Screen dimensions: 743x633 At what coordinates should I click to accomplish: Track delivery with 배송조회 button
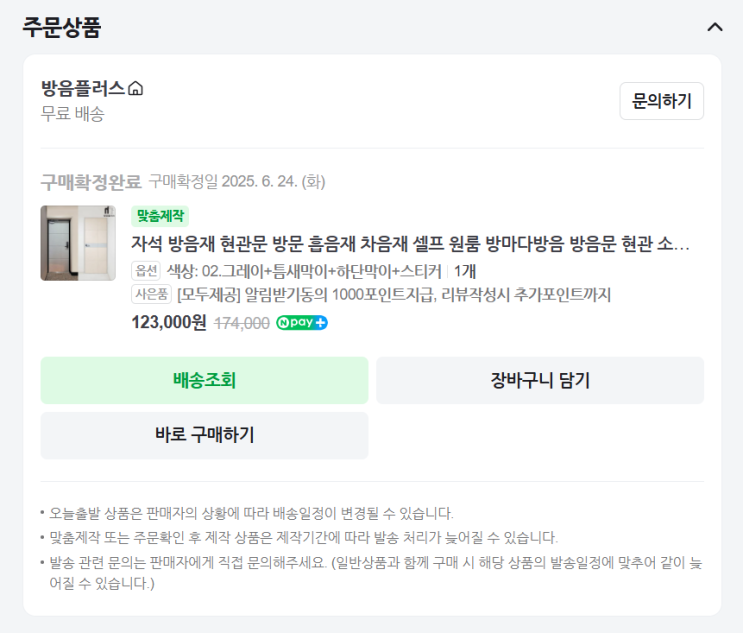tap(204, 380)
